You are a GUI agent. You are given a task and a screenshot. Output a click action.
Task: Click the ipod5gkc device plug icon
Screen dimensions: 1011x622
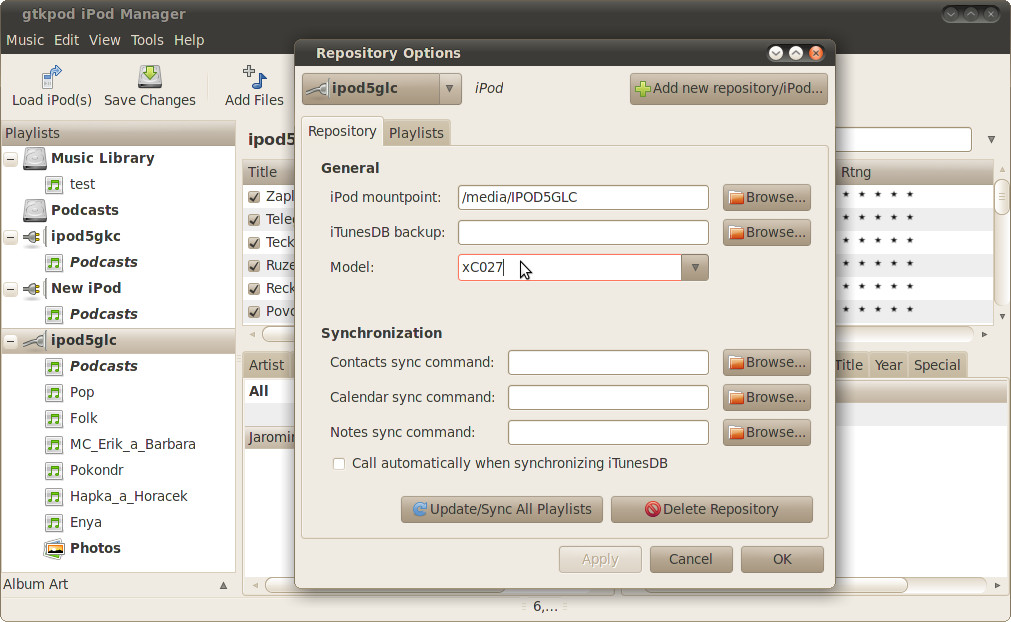33,237
